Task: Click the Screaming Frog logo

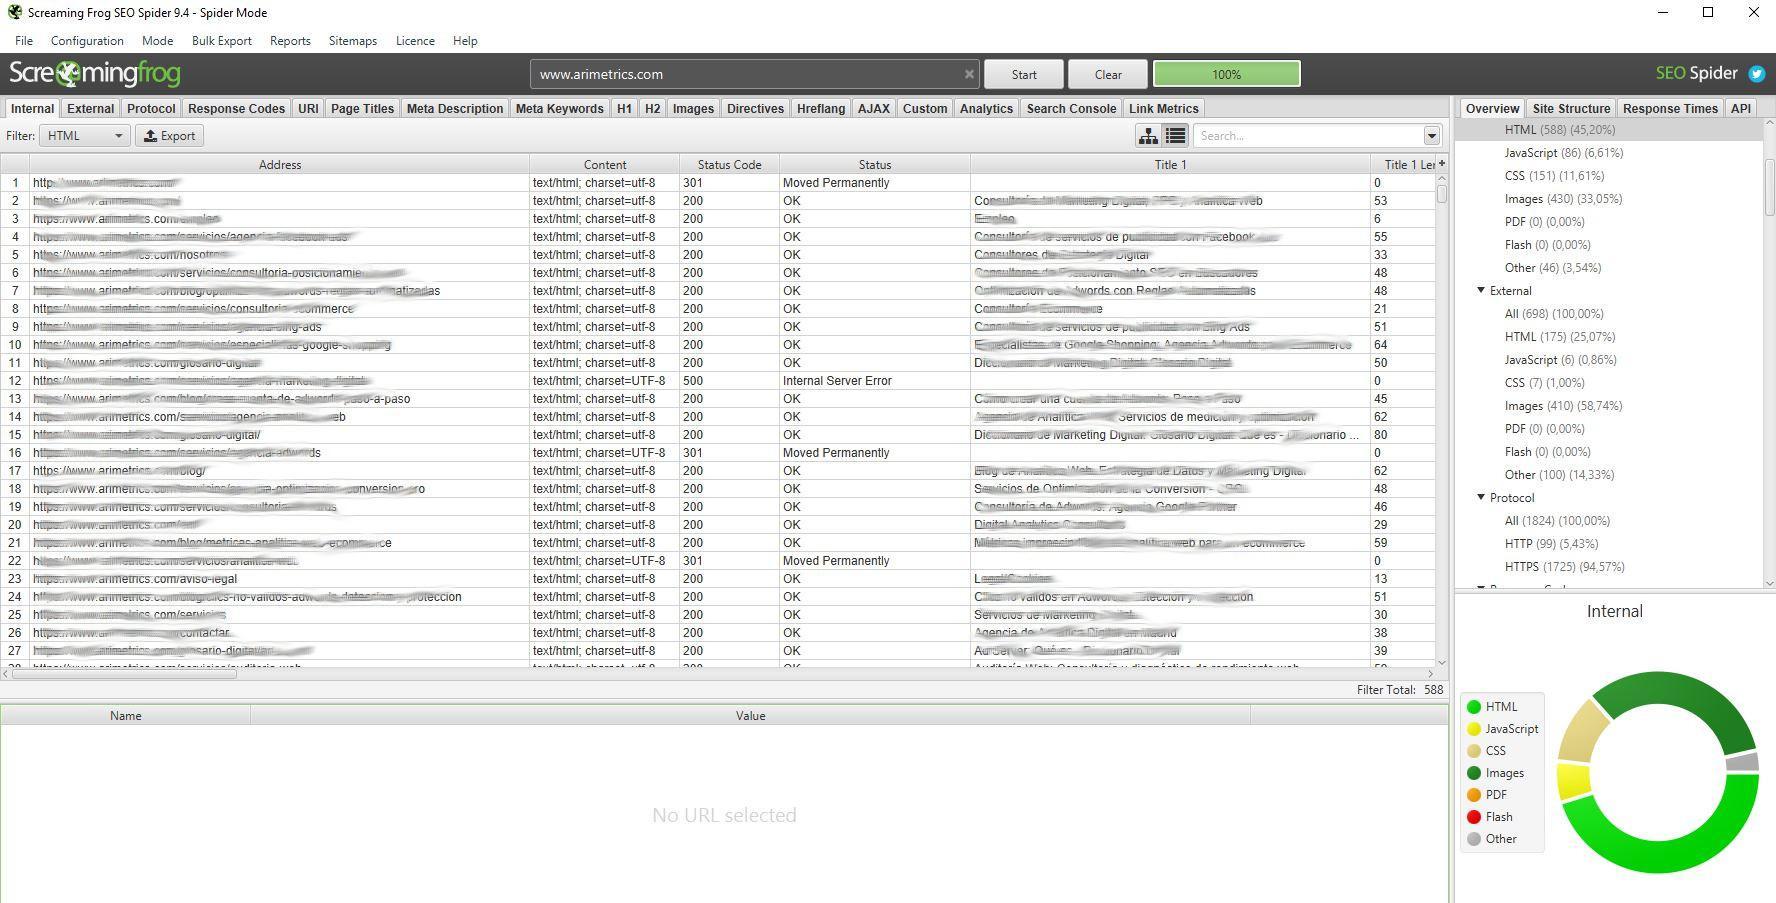Action: coord(95,74)
